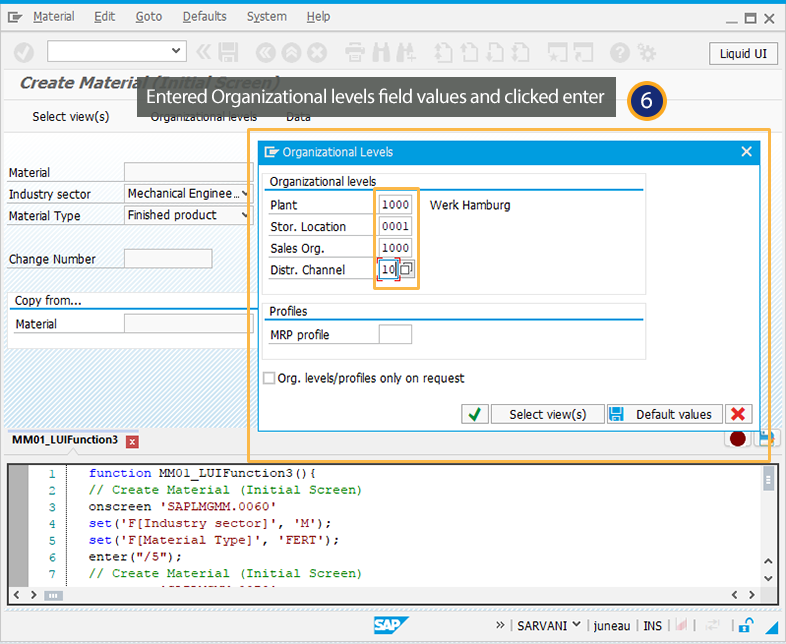This screenshot has height=644, width=786.
Task: Click into the MRP profile field
Action: tap(395, 334)
